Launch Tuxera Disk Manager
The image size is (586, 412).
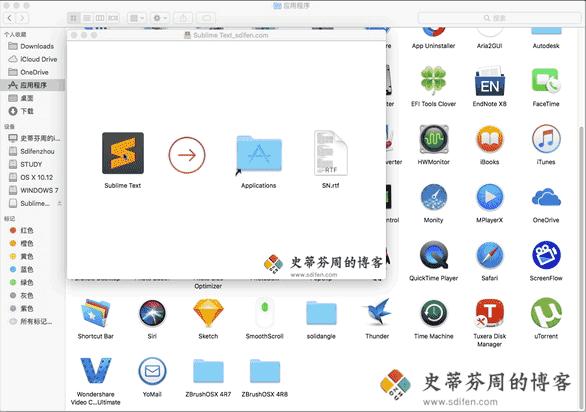(490, 313)
